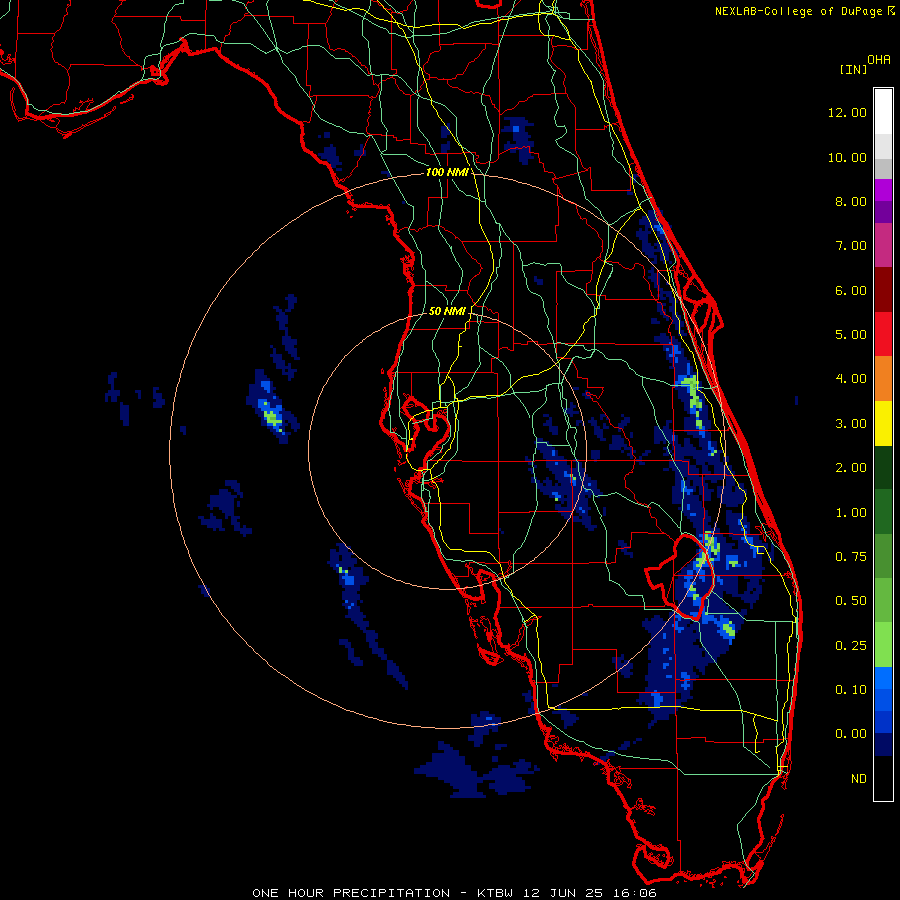Click the 7.00 legend value
Screen dimensions: 900x900
[x=851, y=246]
